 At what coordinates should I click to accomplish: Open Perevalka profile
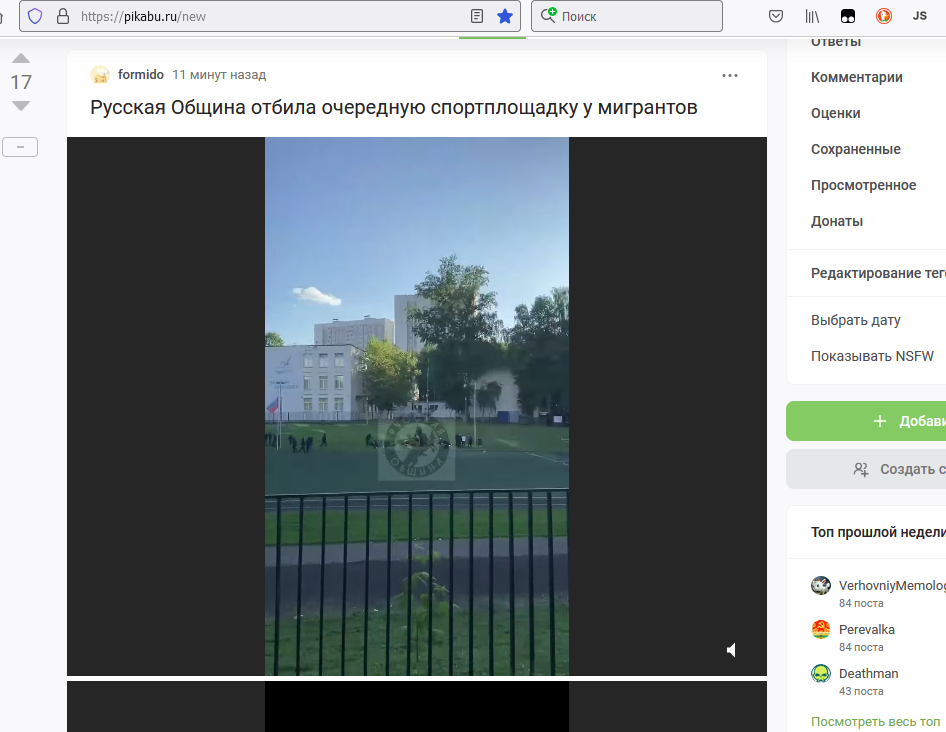[866, 629]
